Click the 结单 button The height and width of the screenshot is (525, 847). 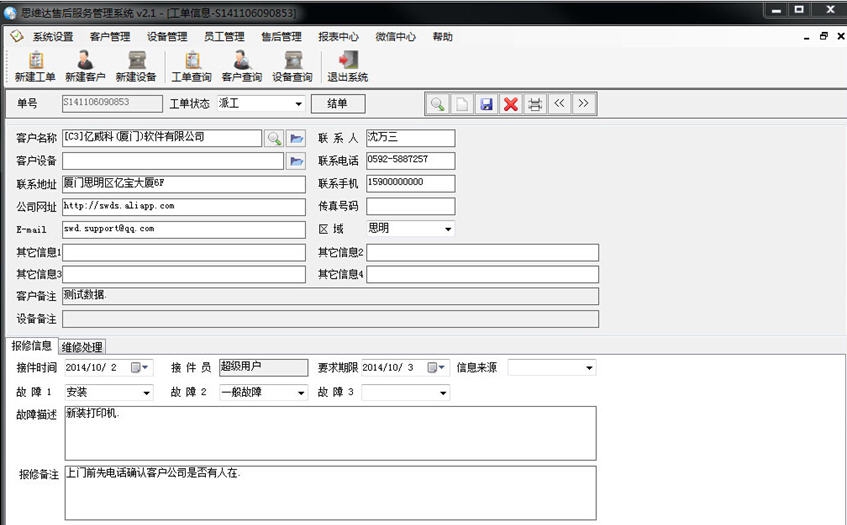(x=338, y=104)
